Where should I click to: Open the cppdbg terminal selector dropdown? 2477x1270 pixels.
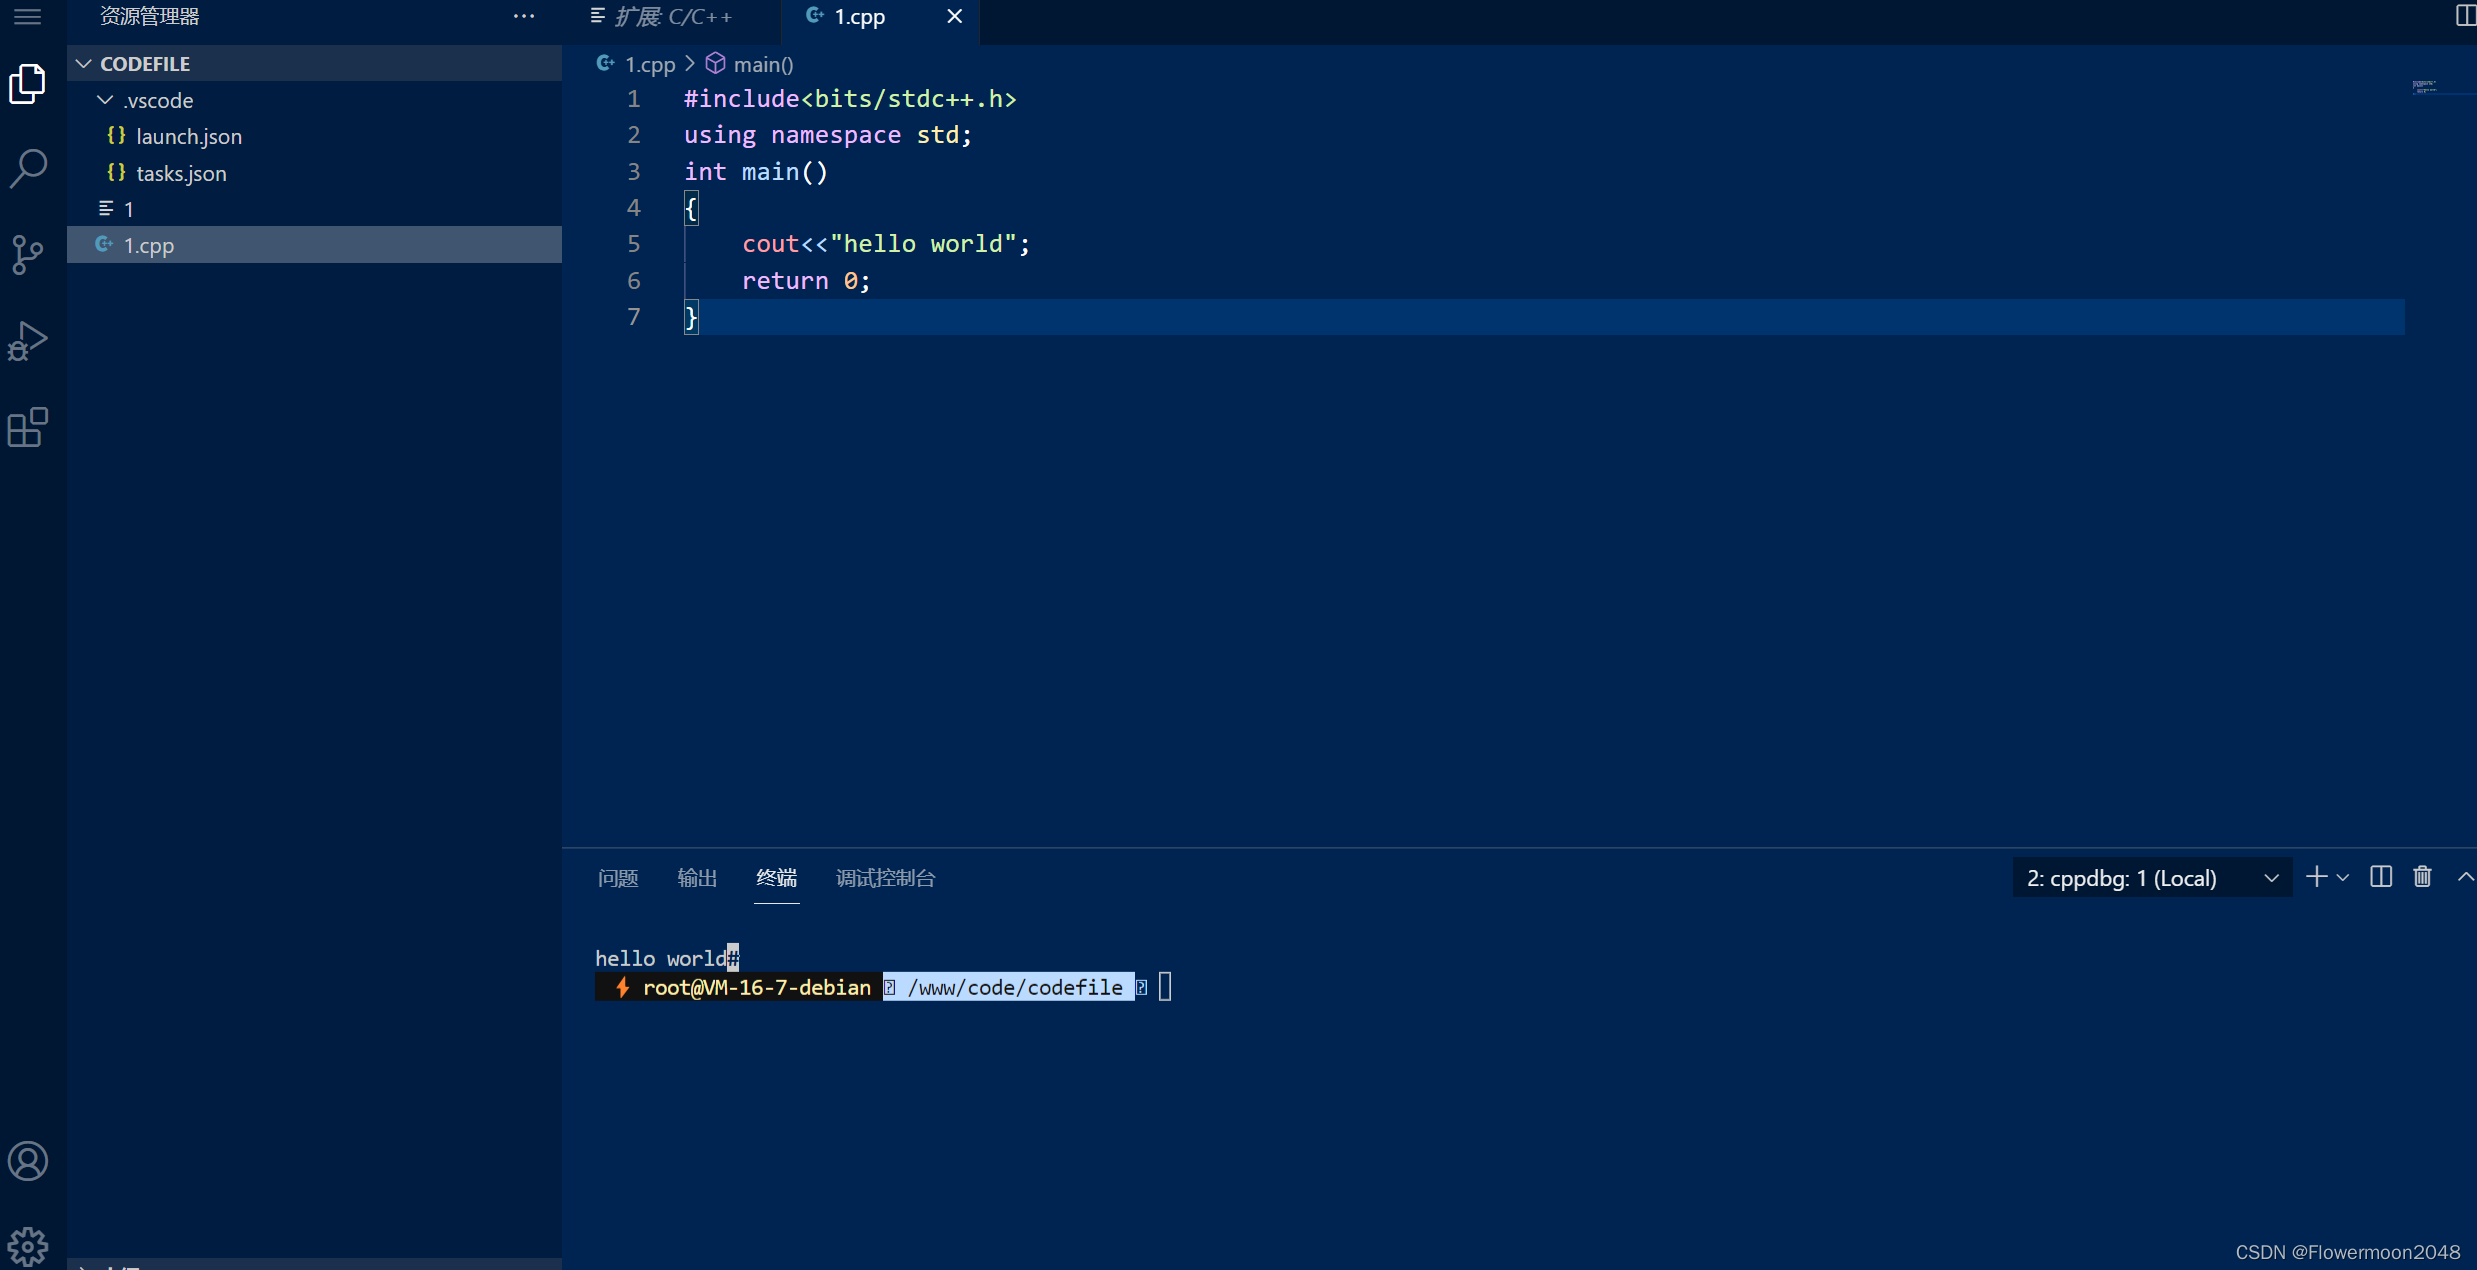[2152, 878]
